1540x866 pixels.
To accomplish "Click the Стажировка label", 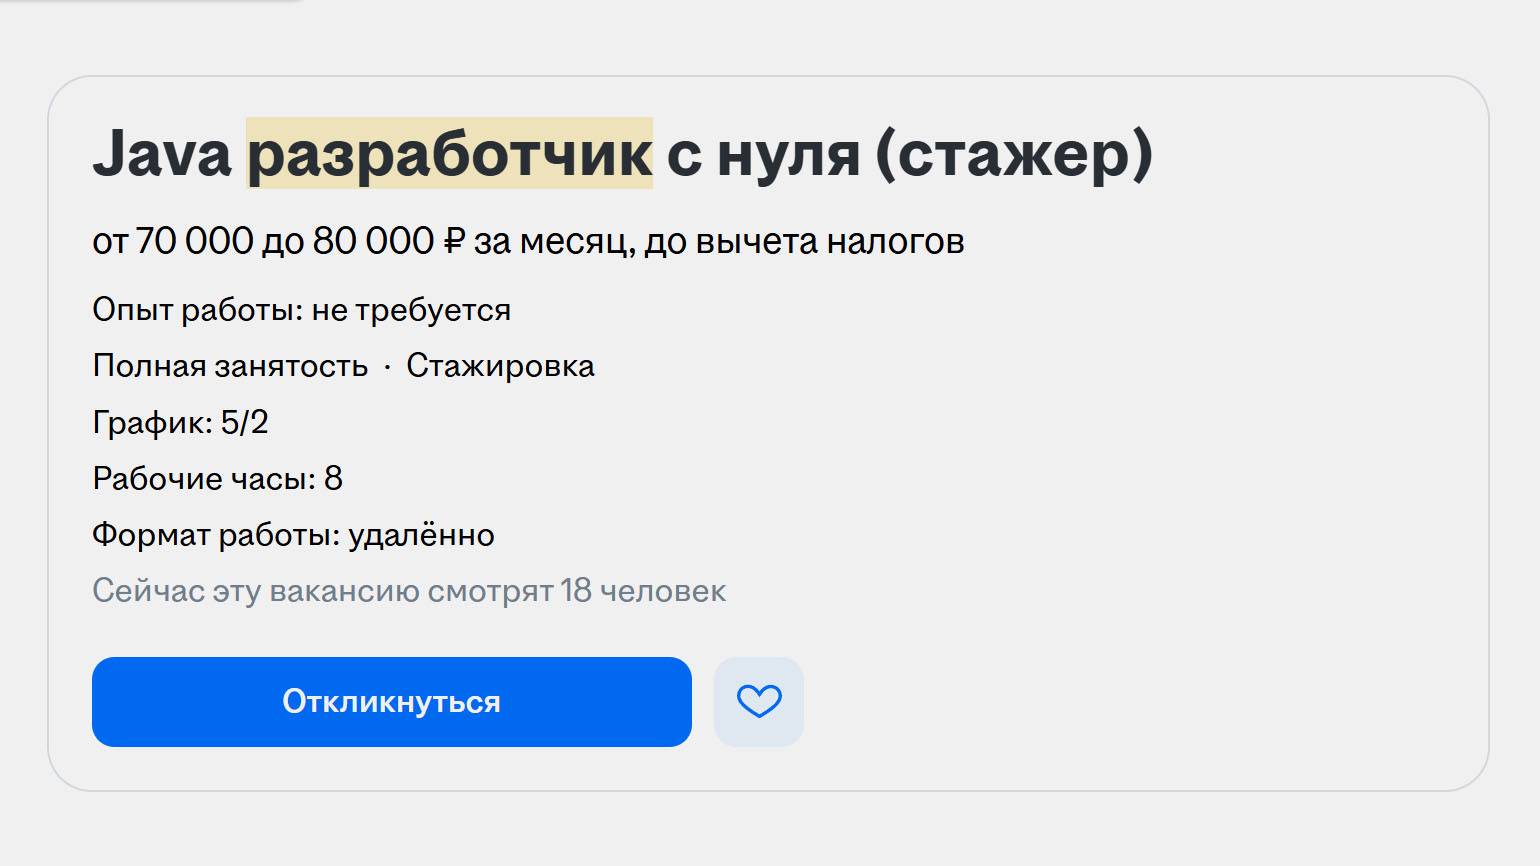I will 500,366.
